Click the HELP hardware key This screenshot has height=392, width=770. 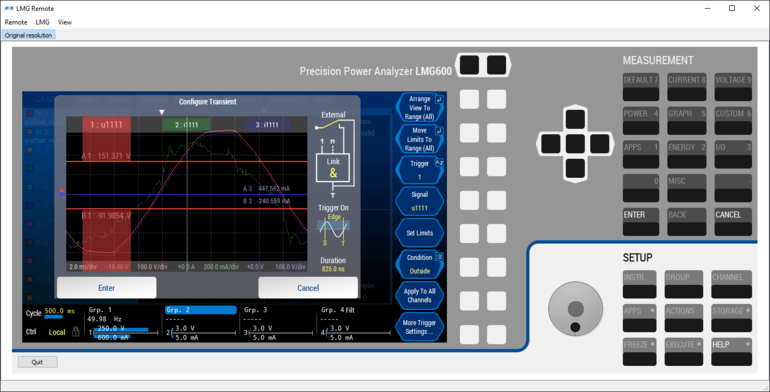point(731,352)
